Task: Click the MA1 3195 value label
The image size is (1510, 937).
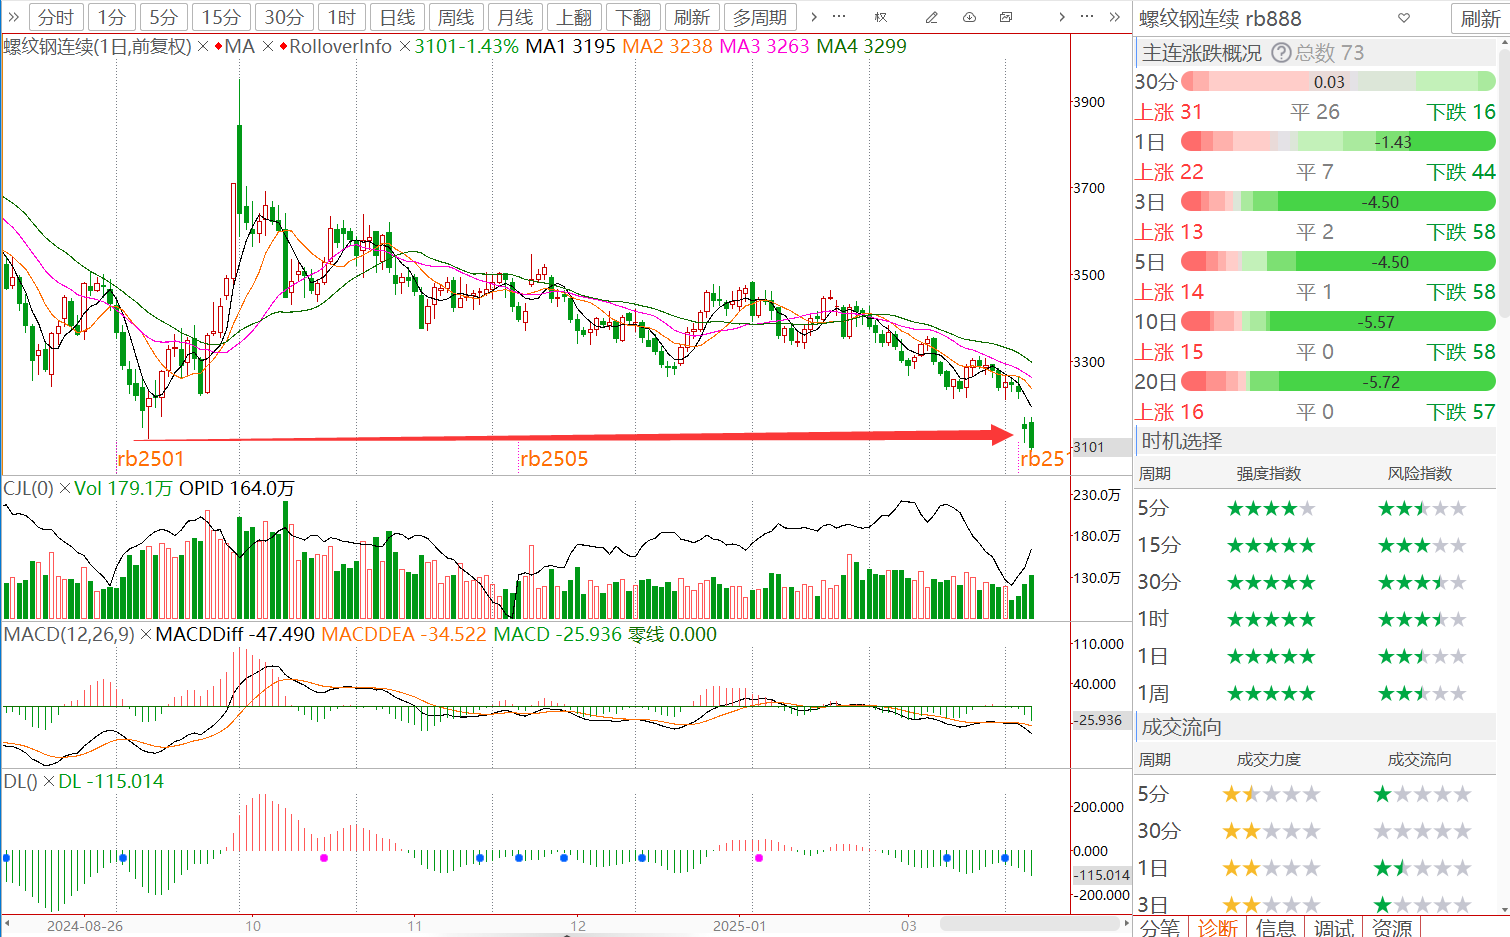Action: pyautogui.click(x=570, y=46)
